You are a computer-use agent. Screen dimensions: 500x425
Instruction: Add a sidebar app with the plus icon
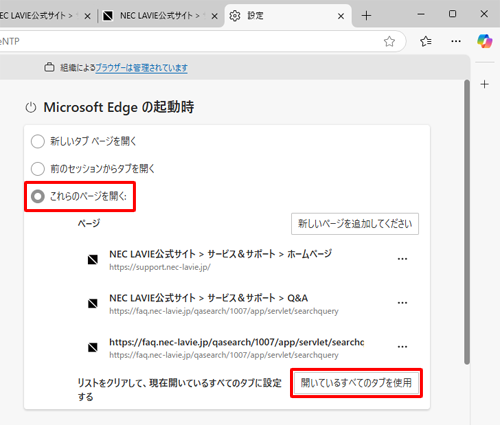click(484, 84)
